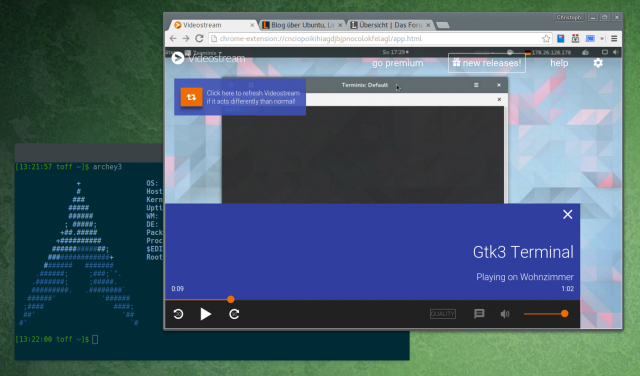Image resolution: width=640 pixels, height=376 pixels.
Task: Open Videostream settings gear
Action: point(598,63)
